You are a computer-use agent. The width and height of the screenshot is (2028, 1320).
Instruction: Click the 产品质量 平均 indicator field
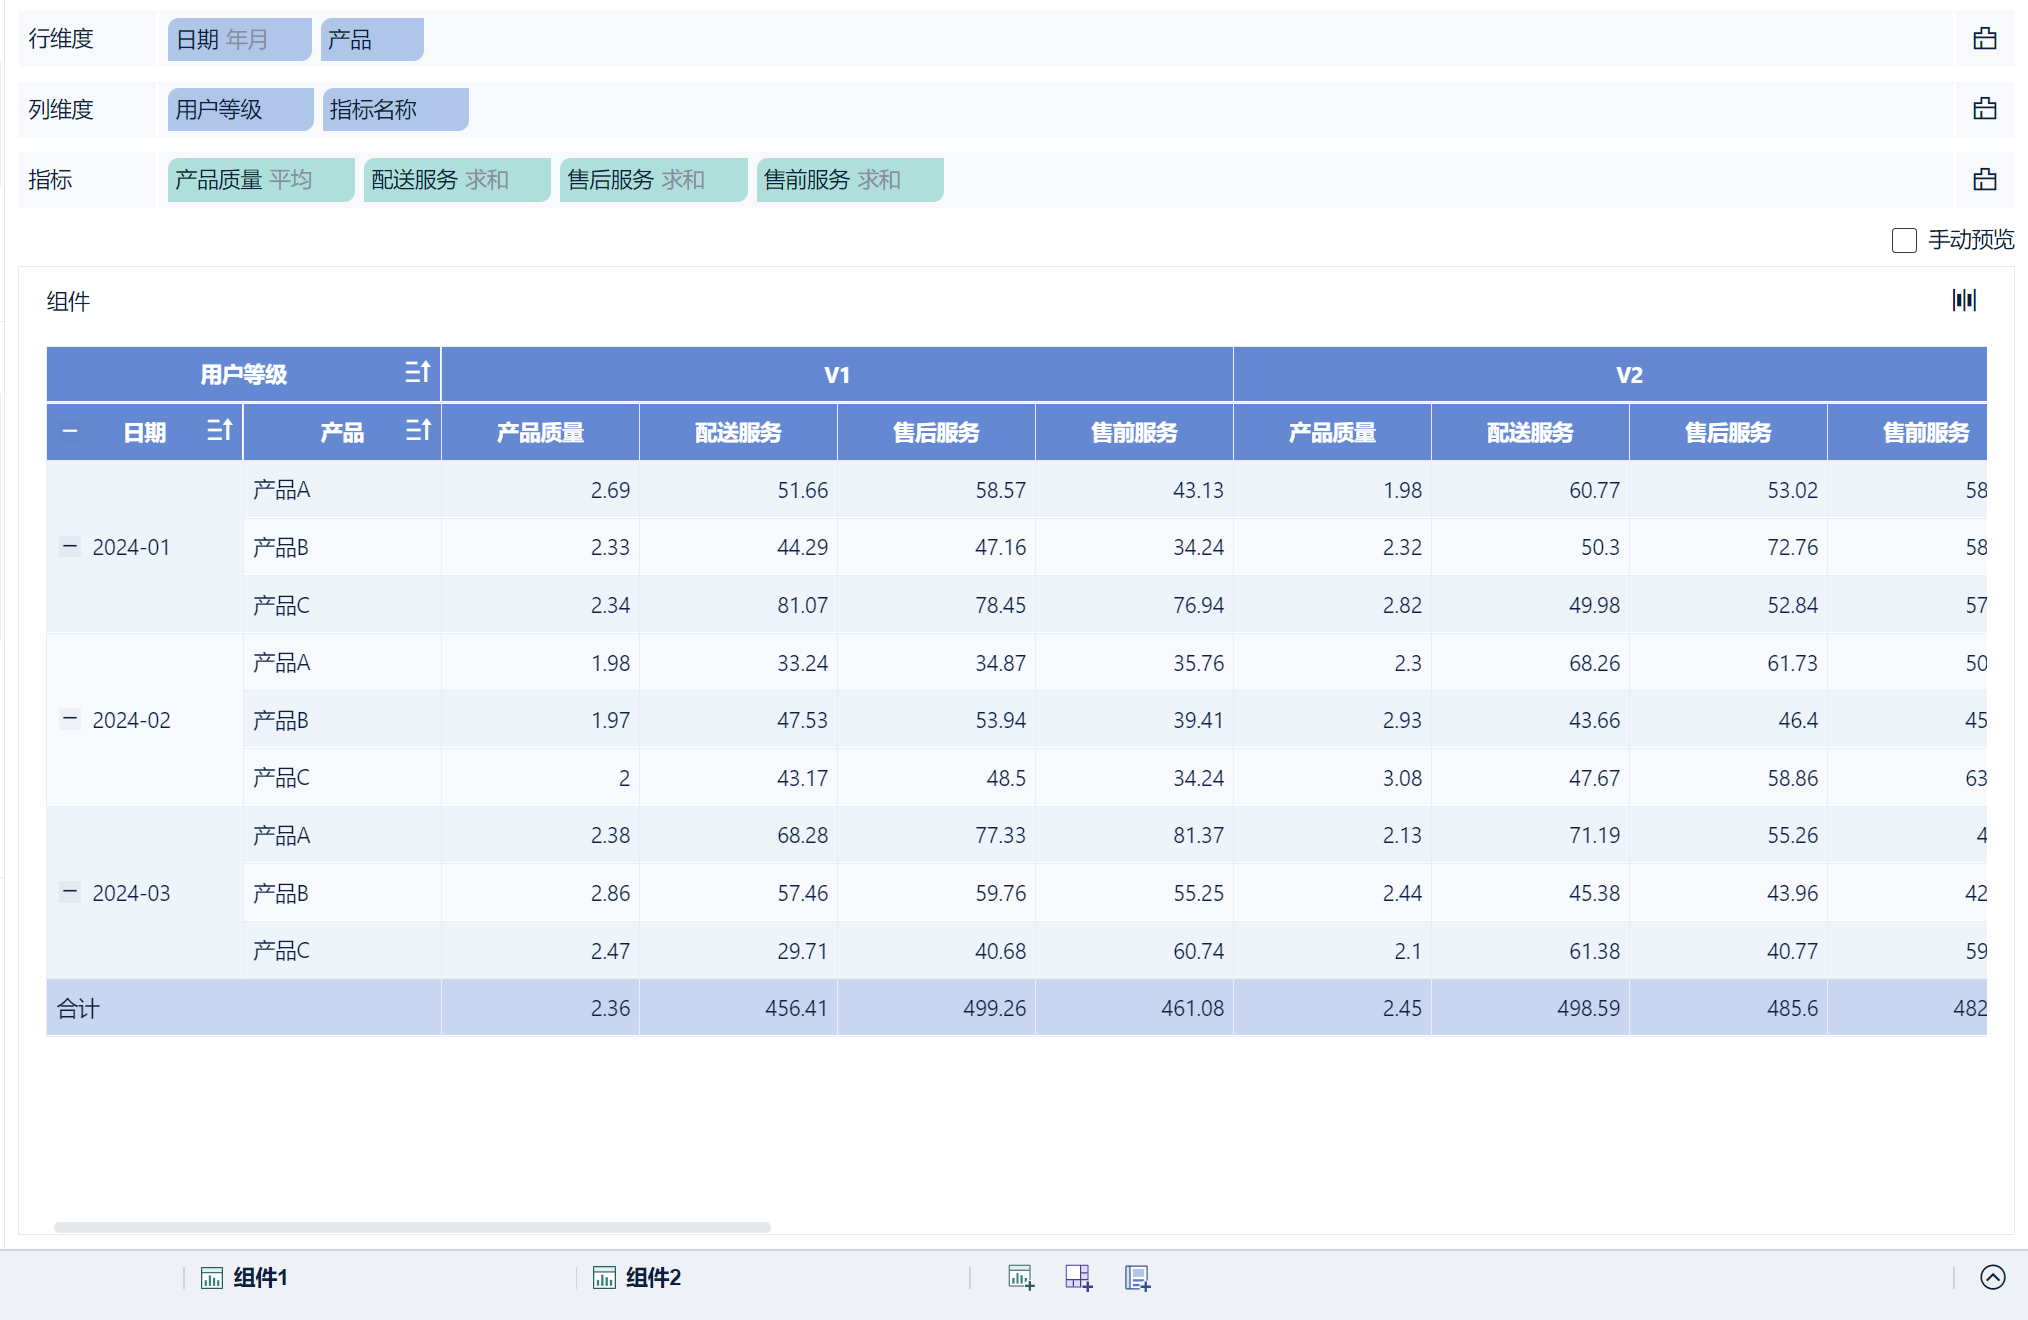(260, 180)
